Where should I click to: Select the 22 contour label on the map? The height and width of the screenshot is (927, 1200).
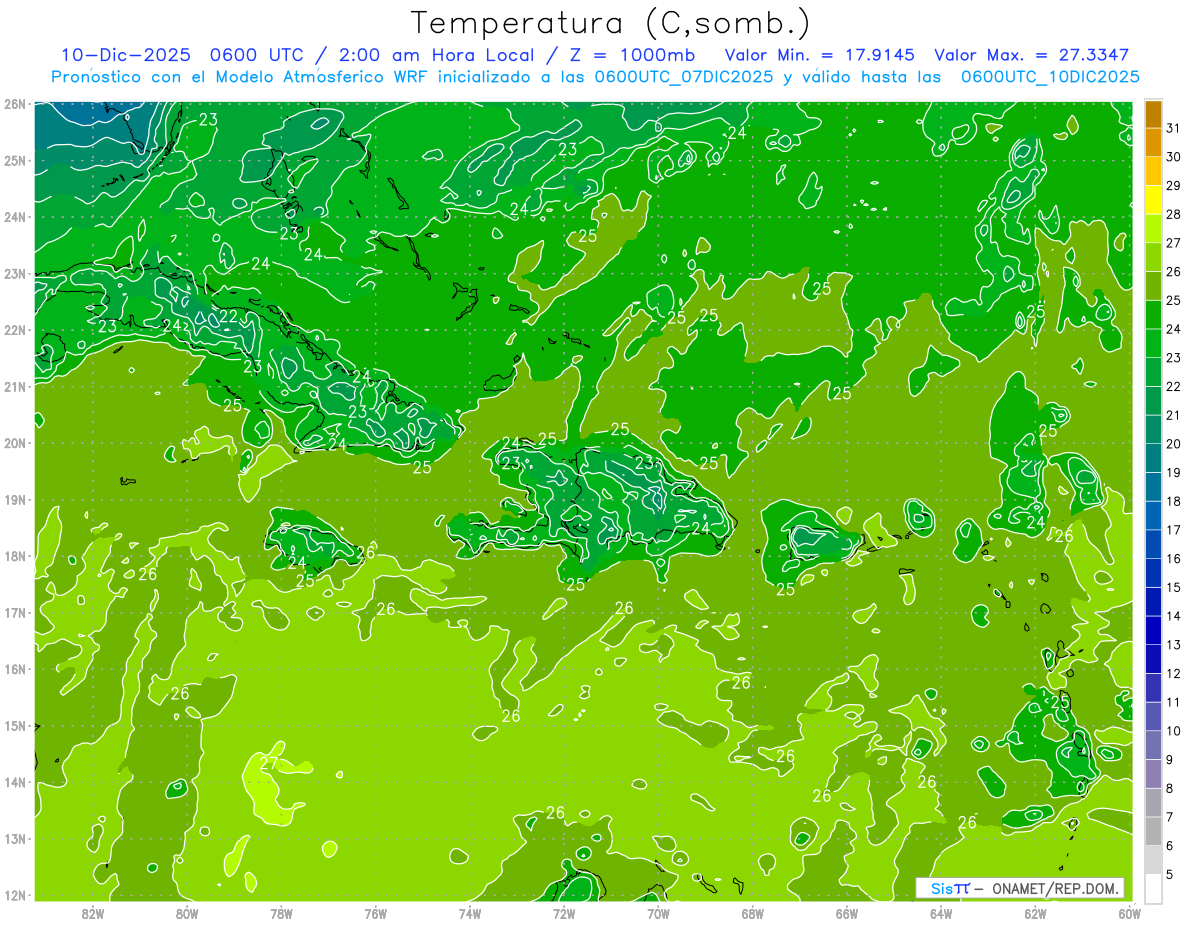pos(228,315)
